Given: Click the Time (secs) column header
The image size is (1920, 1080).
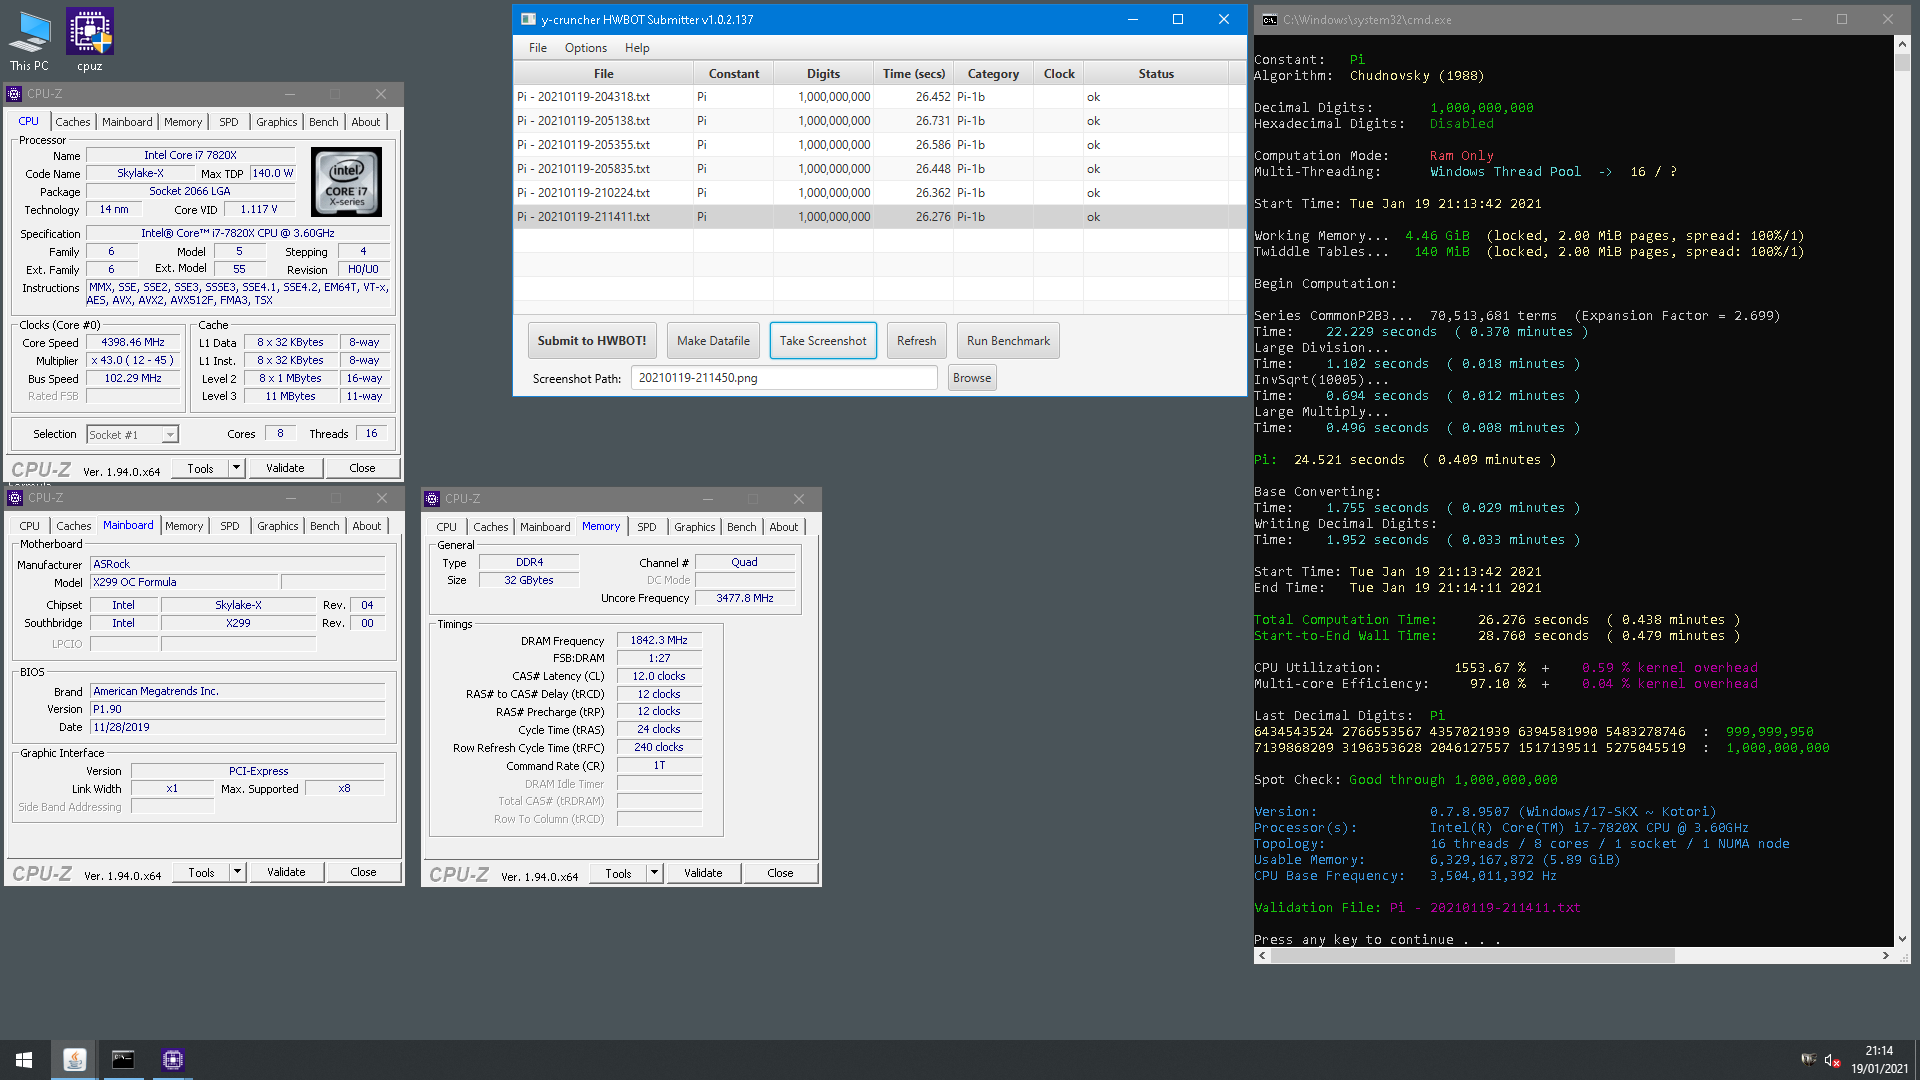Looking at the screenshot, I should pyautogui.click(x=913, y=73).
